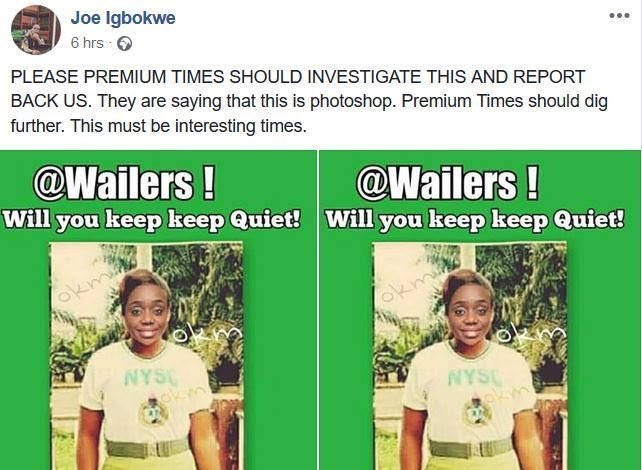
Task: Visit the Joe Igbokwe profile name link
Action: point(123,18)
